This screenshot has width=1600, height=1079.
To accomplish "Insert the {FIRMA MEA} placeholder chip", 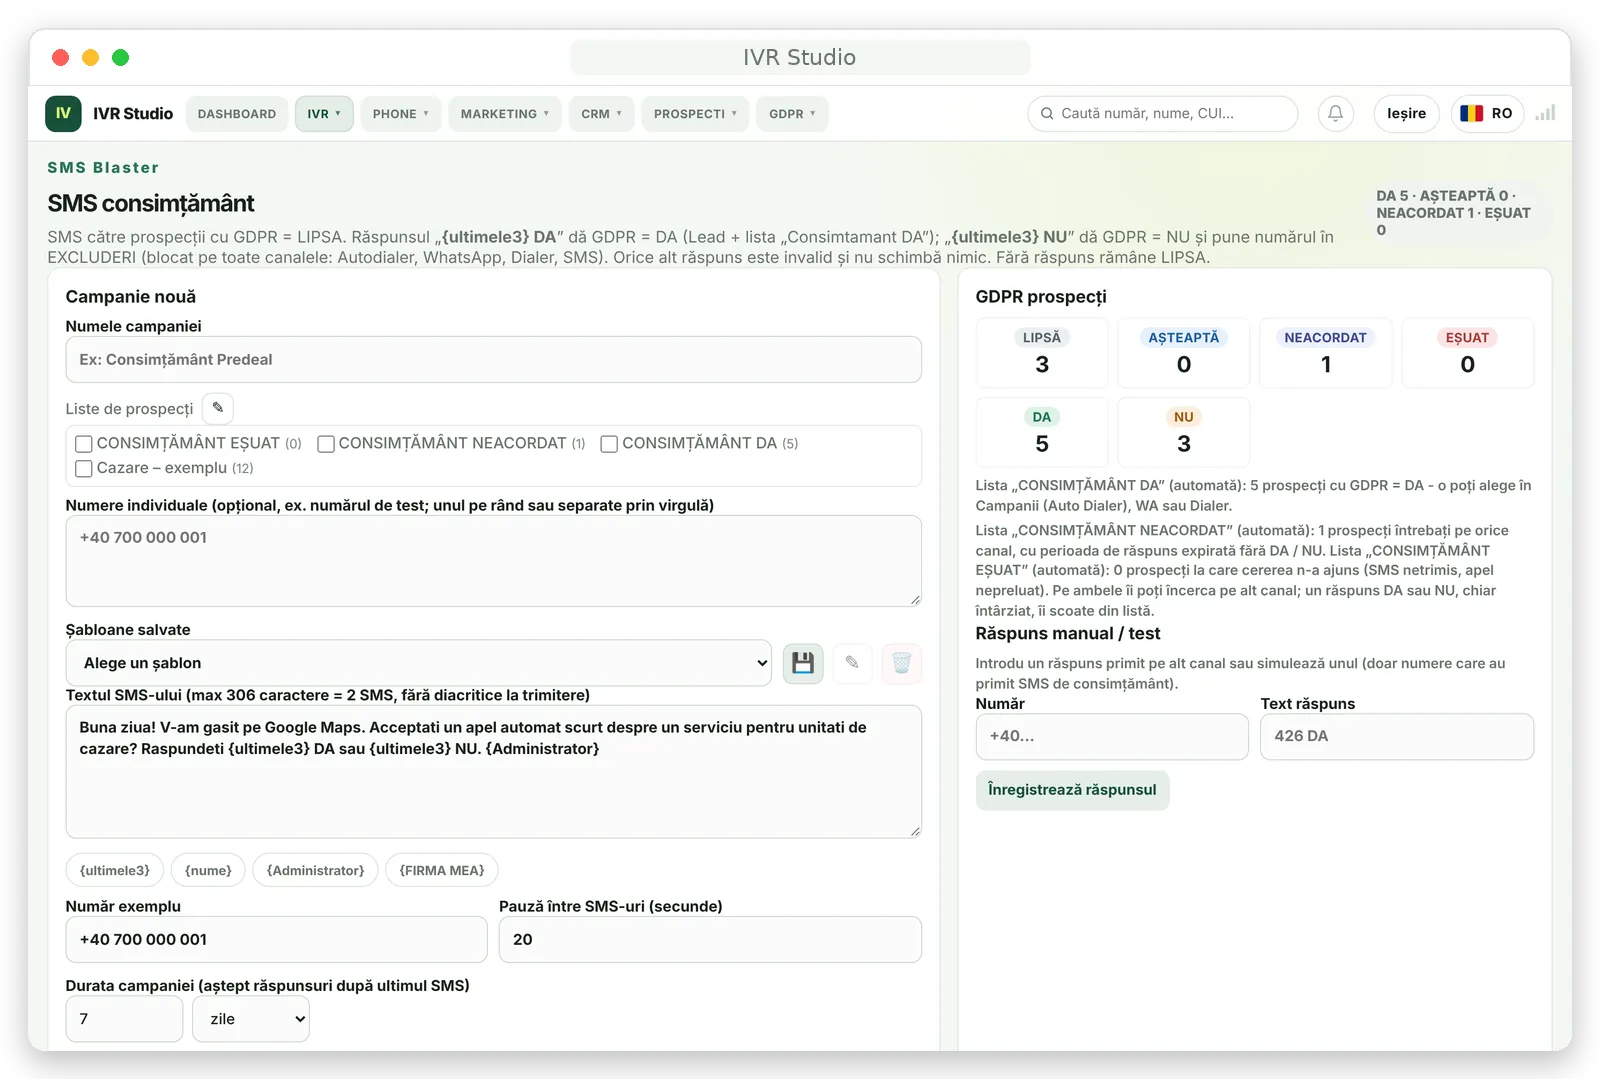I will 442,871.
